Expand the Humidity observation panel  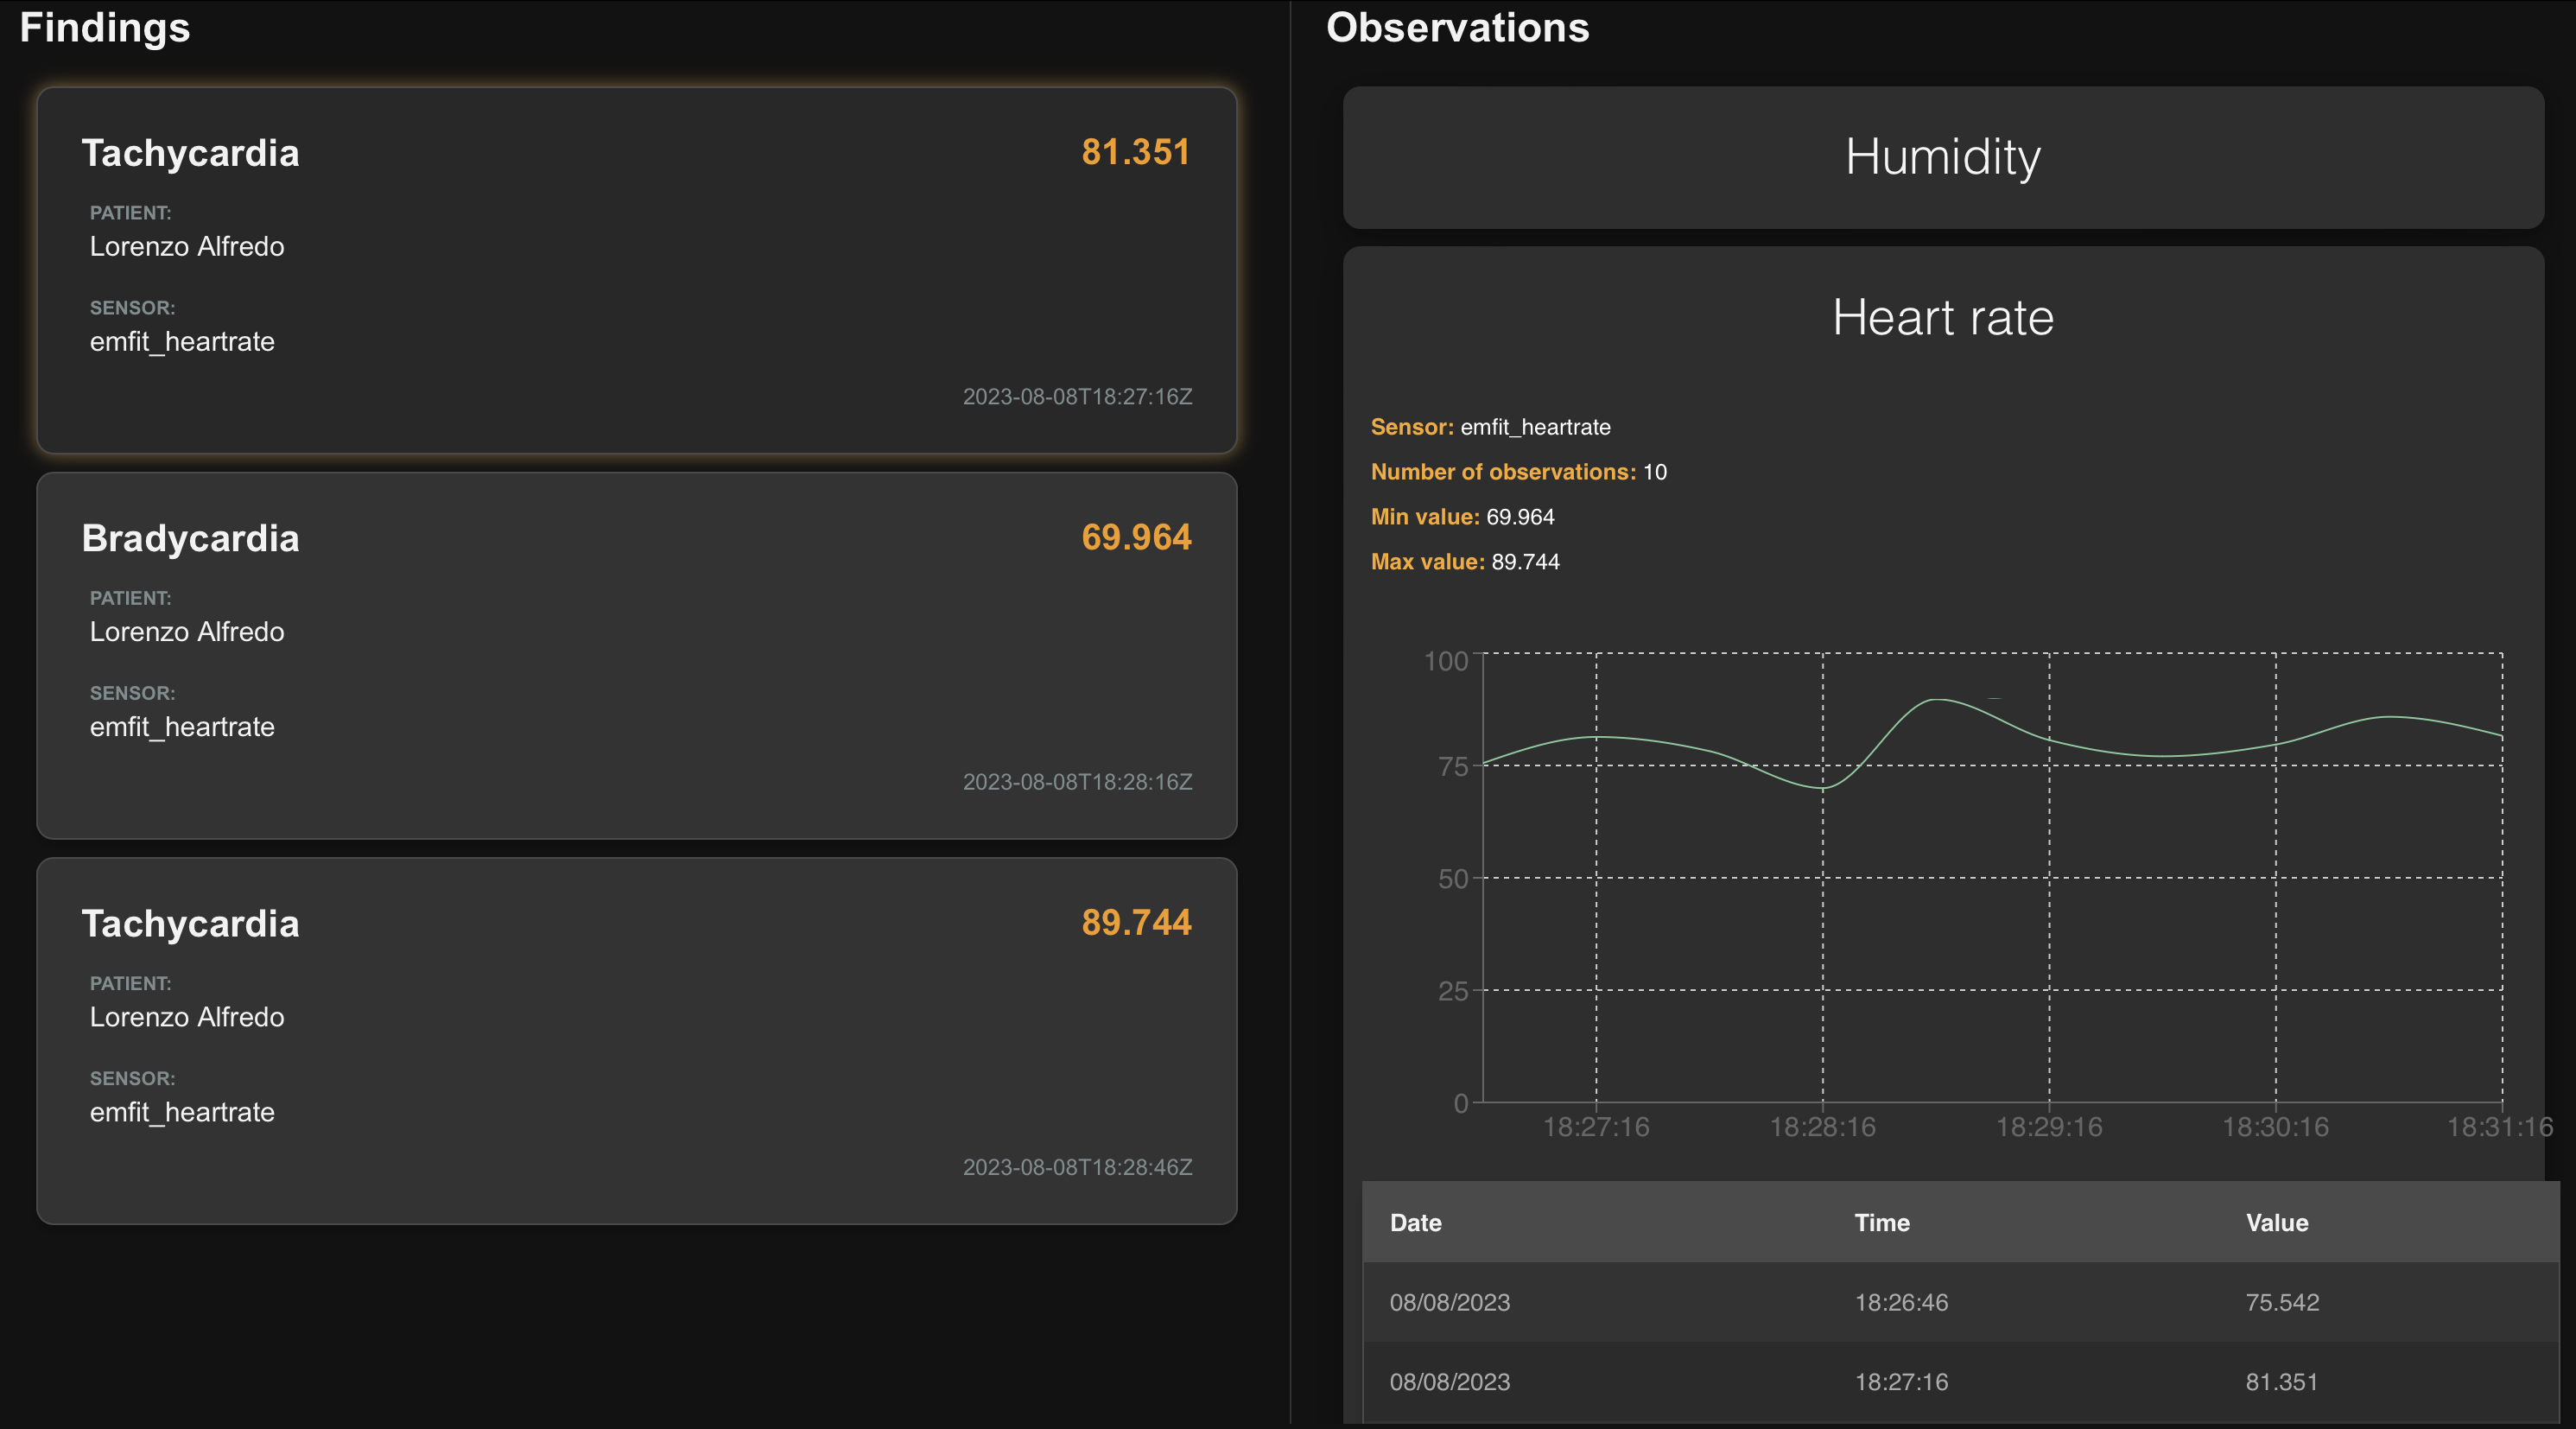[x=1942, y=157]
